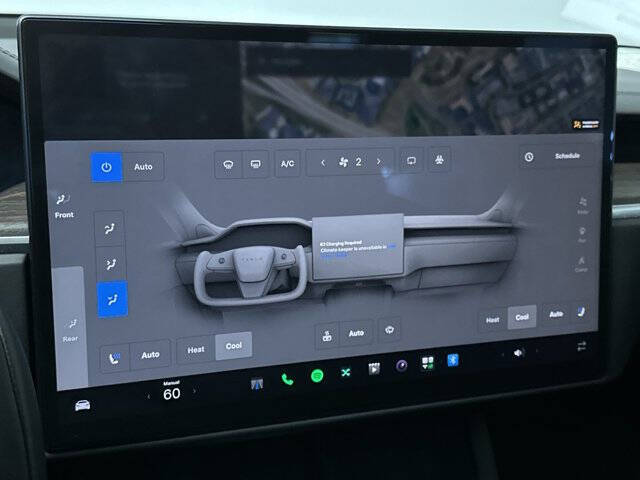This screenshot has width=640, height=480.
Task: Turn on the rear window defrost icon
Action: (x=256, y=164)
